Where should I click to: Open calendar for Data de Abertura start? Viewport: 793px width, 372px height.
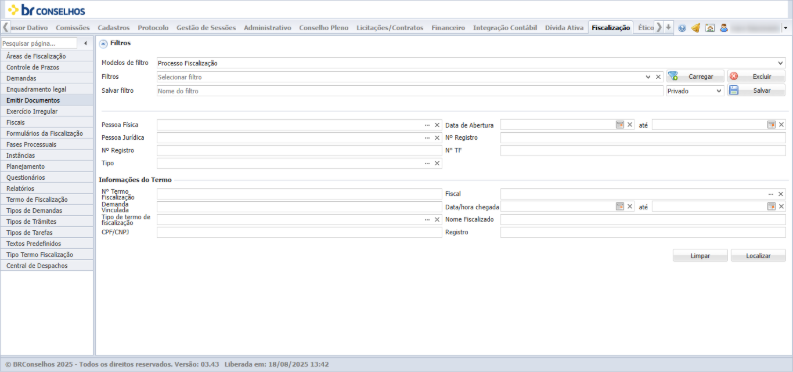tap(620, 125)
